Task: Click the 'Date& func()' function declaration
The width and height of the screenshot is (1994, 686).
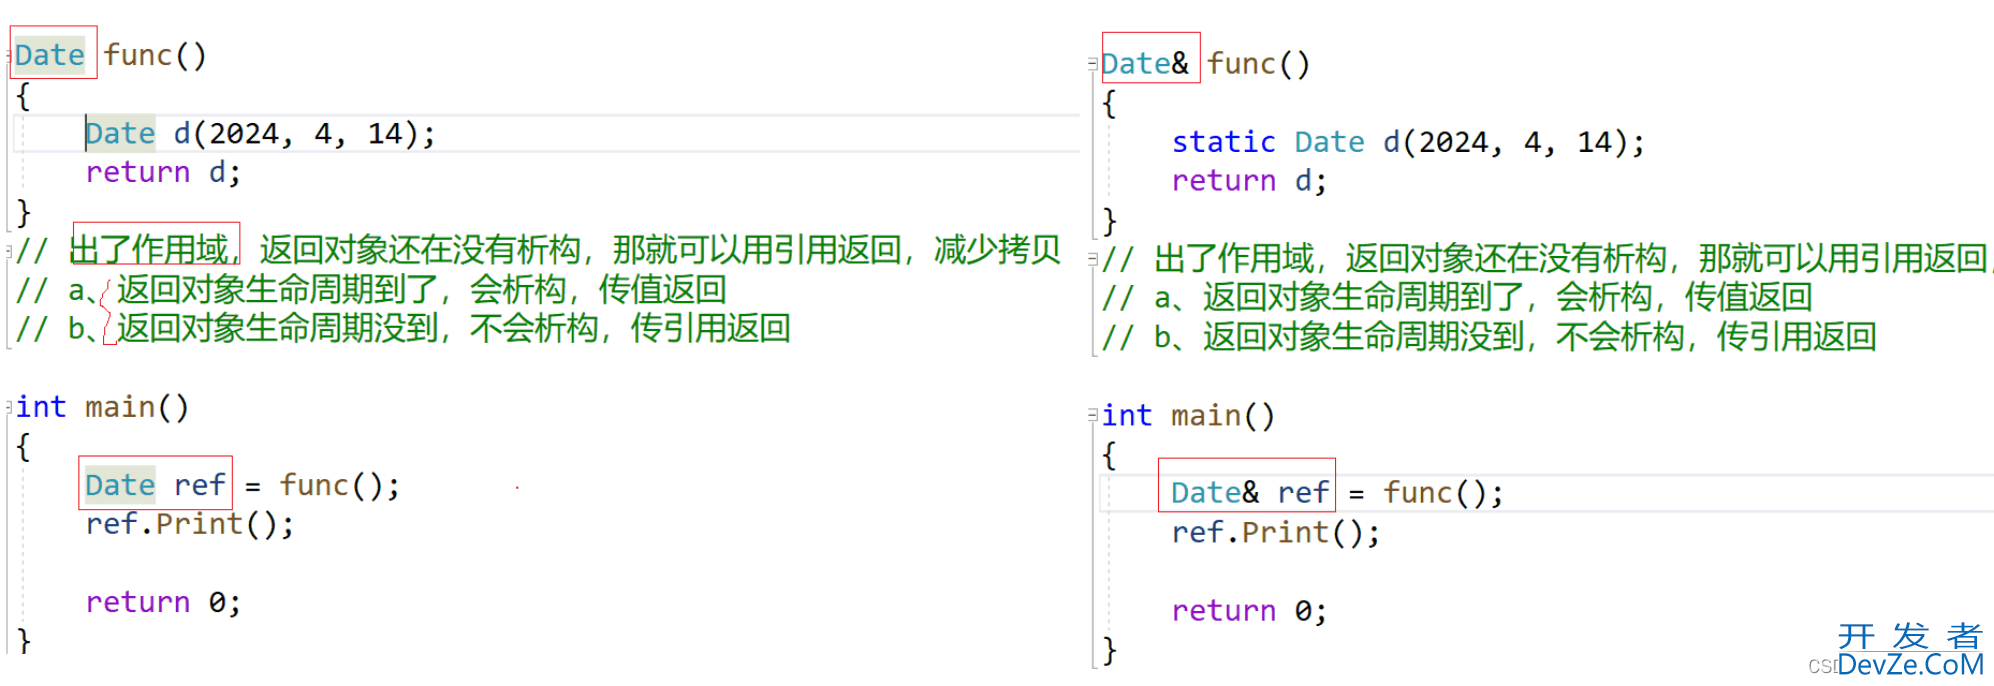Action: click(1205, 64)
